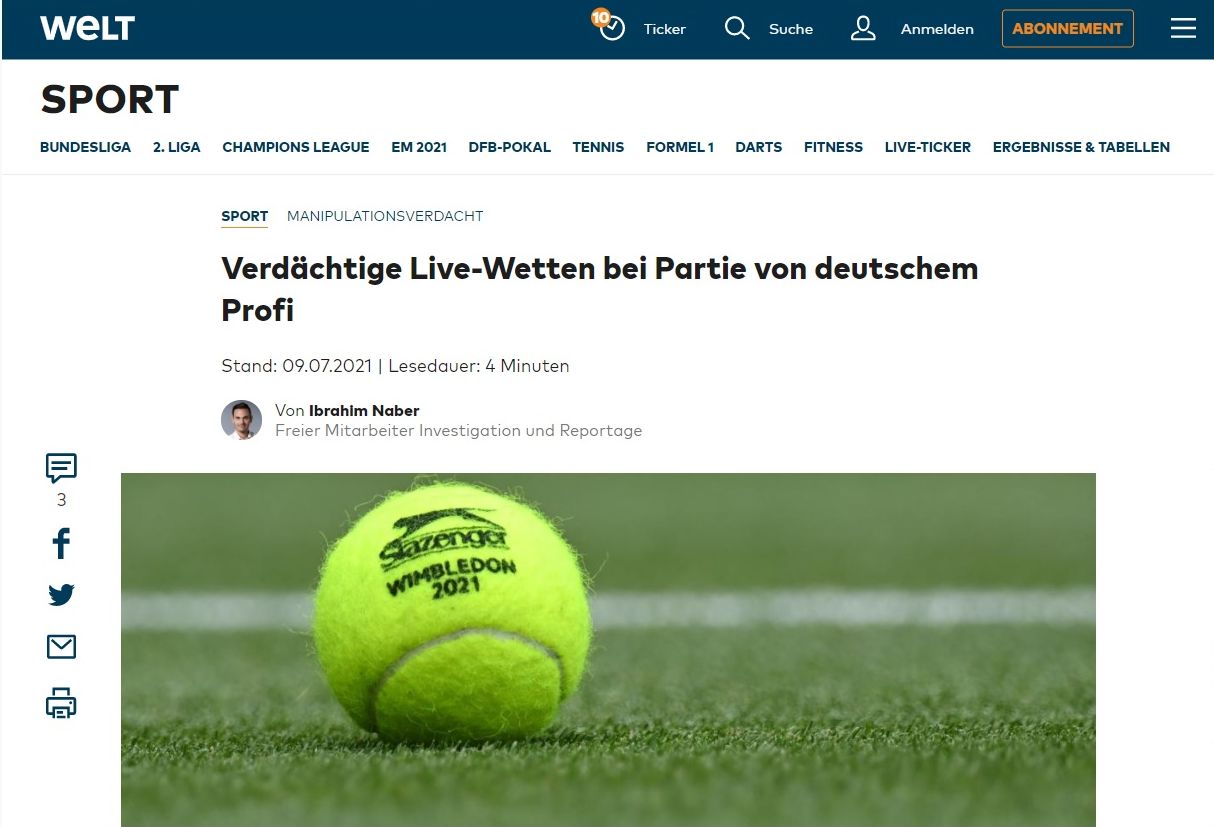Open the hamburger menu
1214x827 pixels.
pos(1183,28)
